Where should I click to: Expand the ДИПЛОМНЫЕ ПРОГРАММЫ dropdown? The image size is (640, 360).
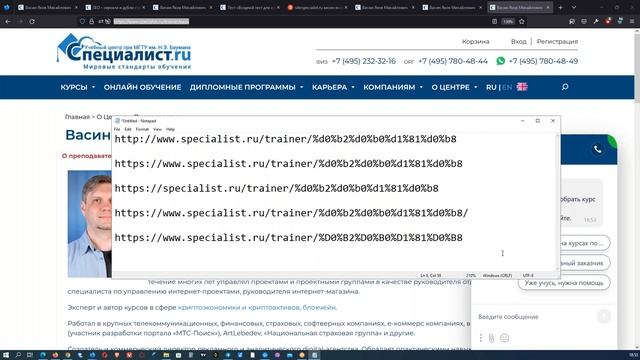tap(247, 87)
